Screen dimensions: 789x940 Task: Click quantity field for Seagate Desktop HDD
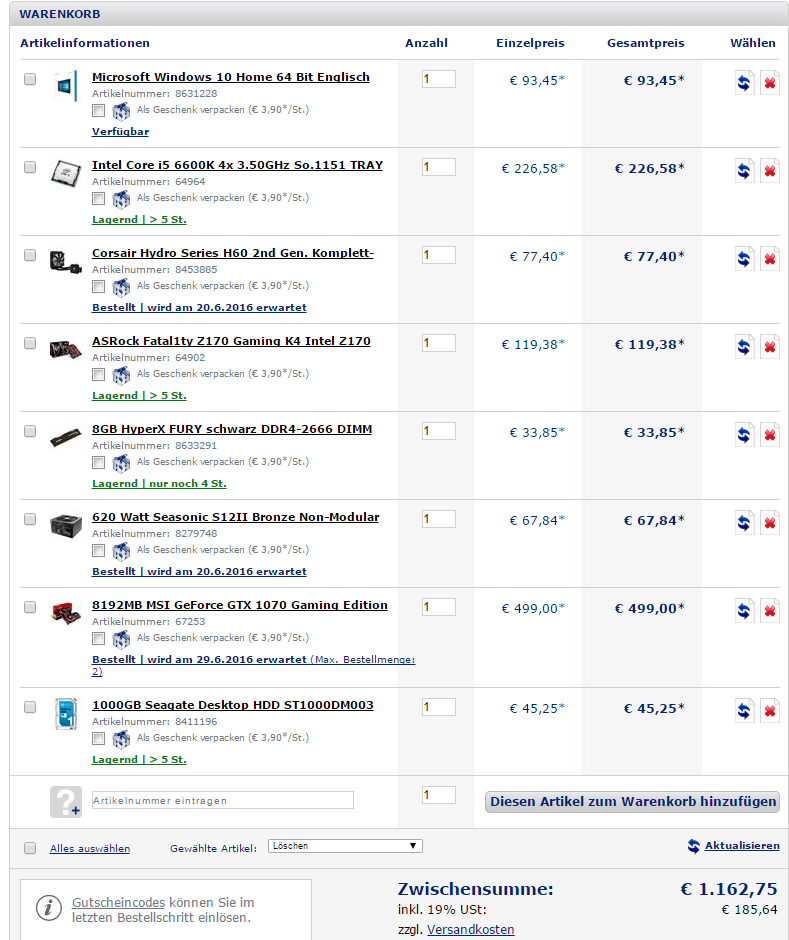coord(439,707)
